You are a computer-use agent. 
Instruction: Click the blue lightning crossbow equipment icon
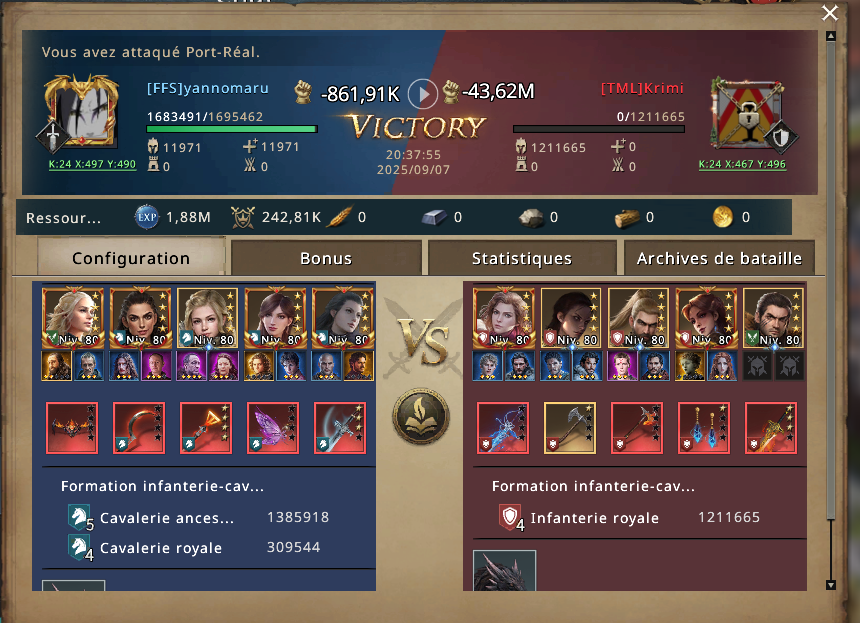click(x=503, y=428)
